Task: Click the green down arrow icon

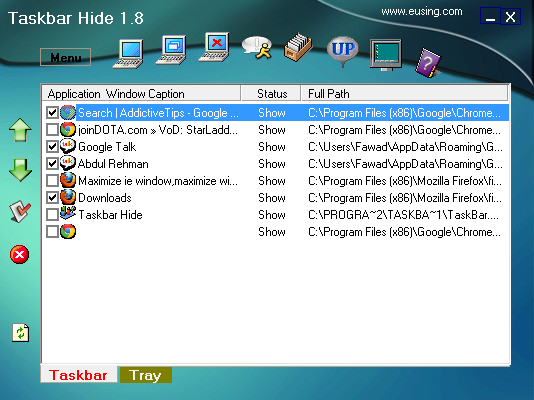Action: pos(20,170)
